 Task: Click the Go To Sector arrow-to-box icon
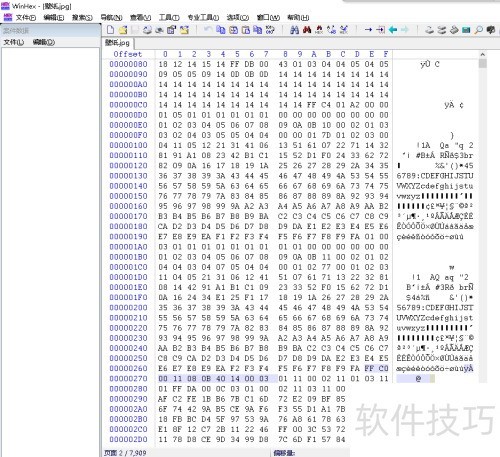click(381, 30)
